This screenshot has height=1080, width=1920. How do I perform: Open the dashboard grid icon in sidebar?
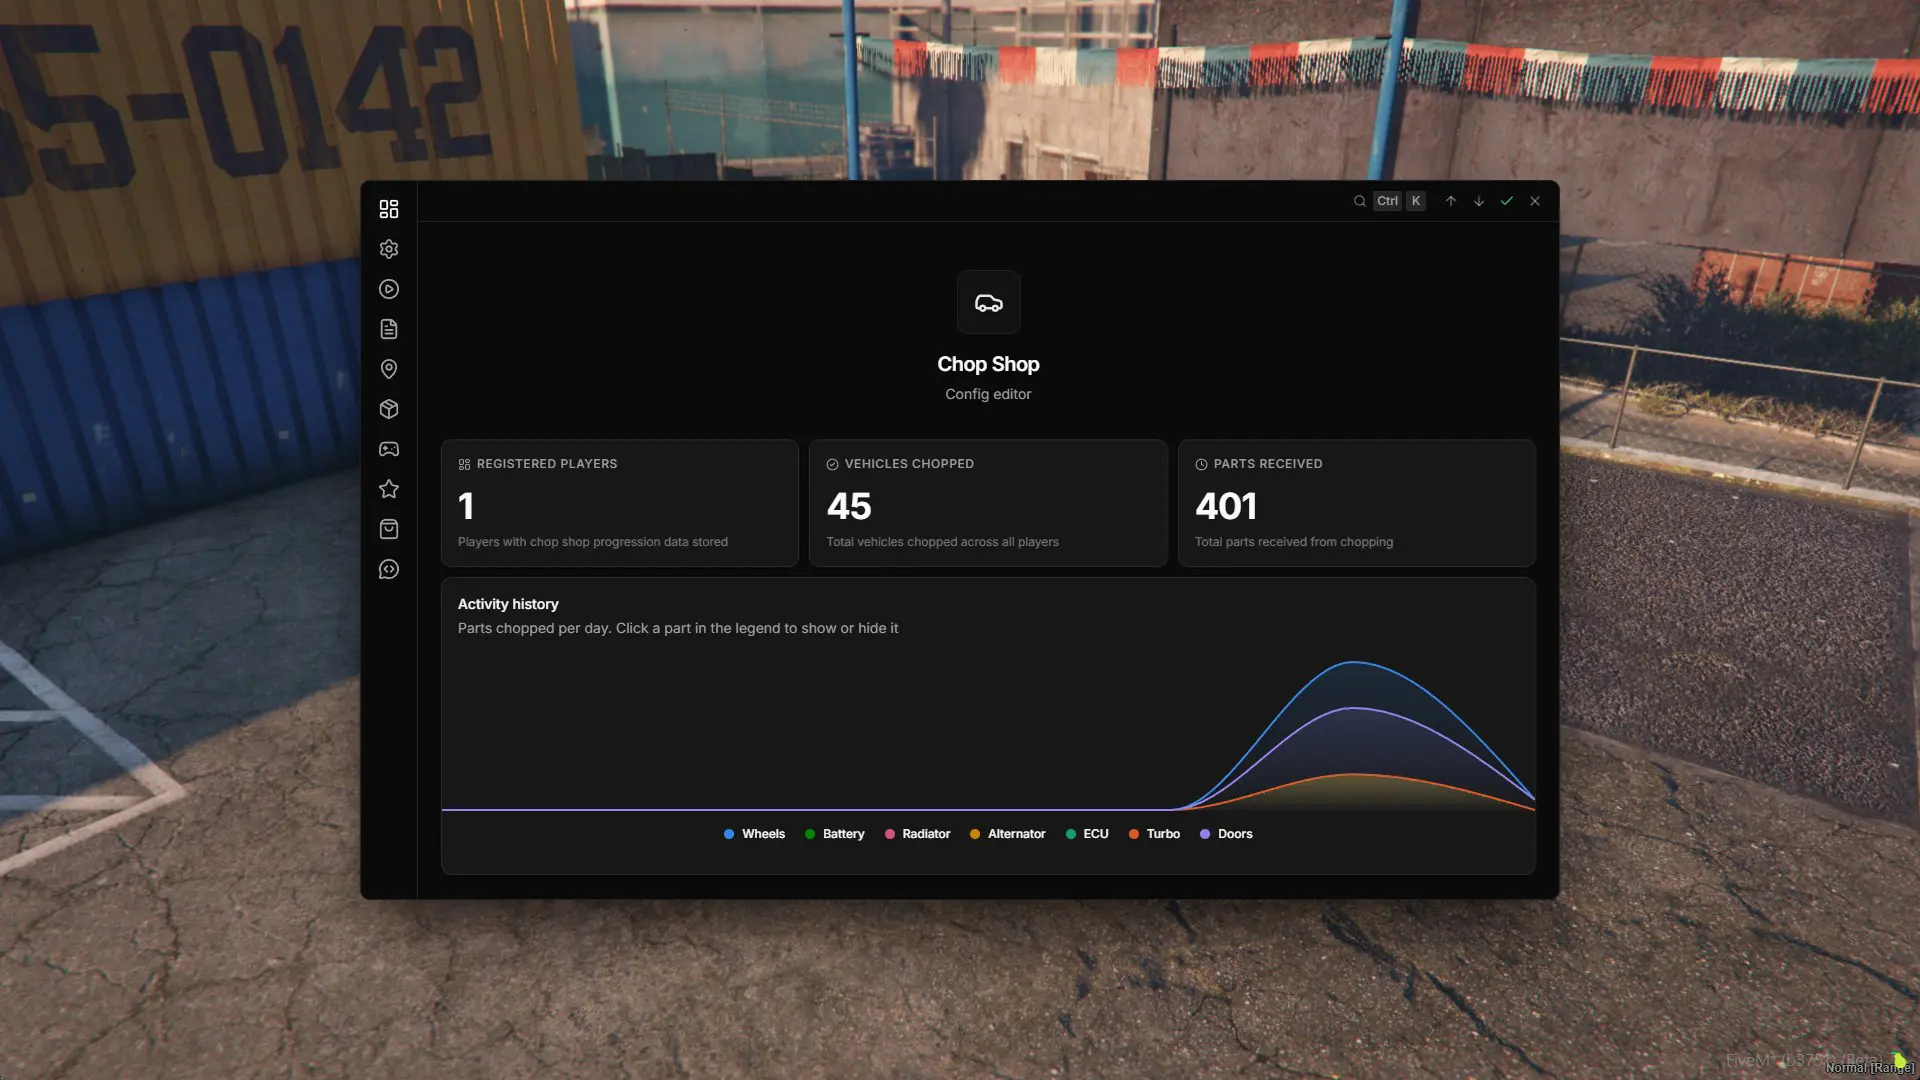[389, 209]
